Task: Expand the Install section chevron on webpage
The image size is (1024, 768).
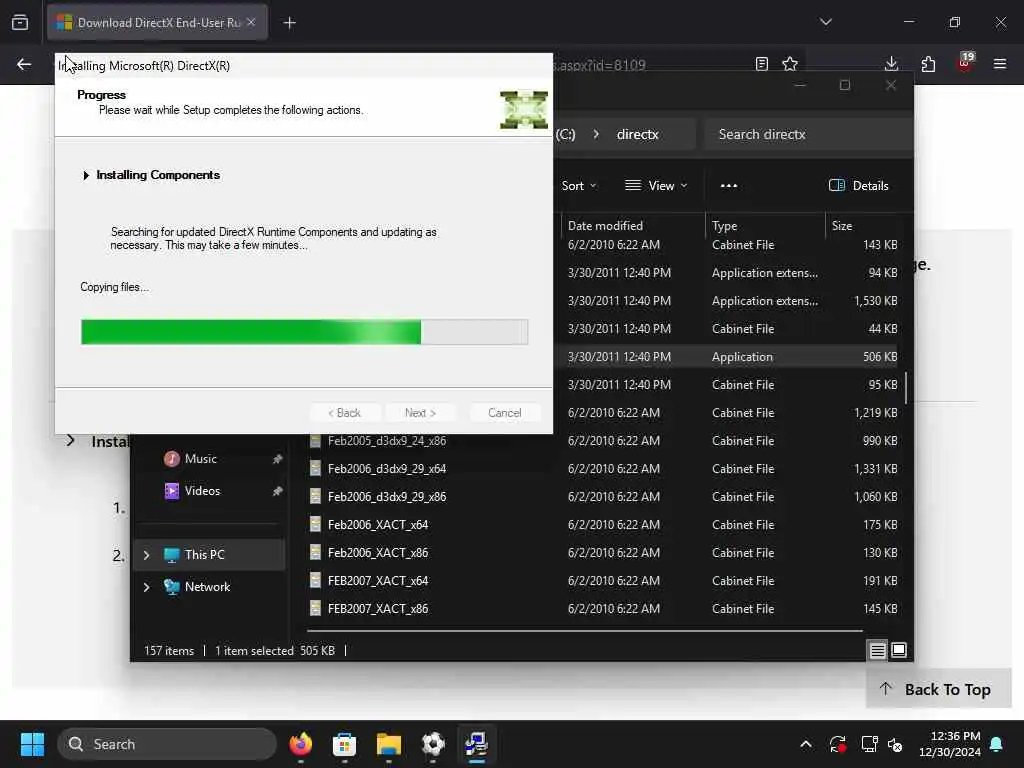Action: click(71, 441)
